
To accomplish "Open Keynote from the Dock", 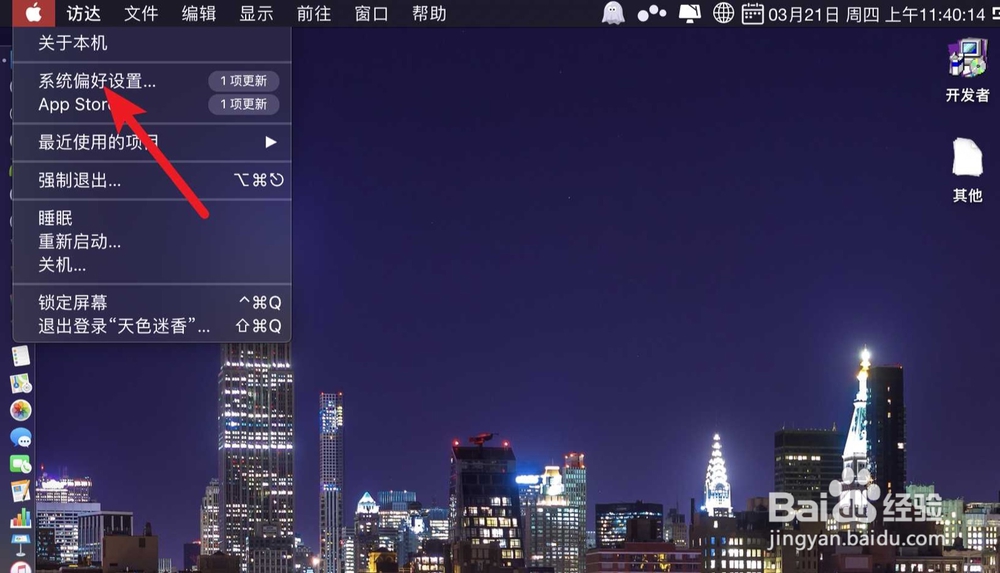I will [x=20, y=544].
